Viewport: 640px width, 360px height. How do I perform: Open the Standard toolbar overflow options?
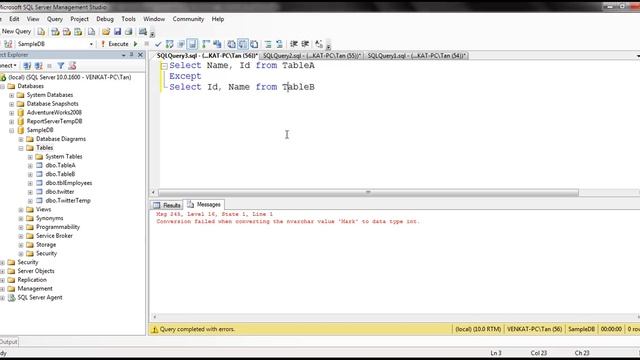click(x=152, y=33)
